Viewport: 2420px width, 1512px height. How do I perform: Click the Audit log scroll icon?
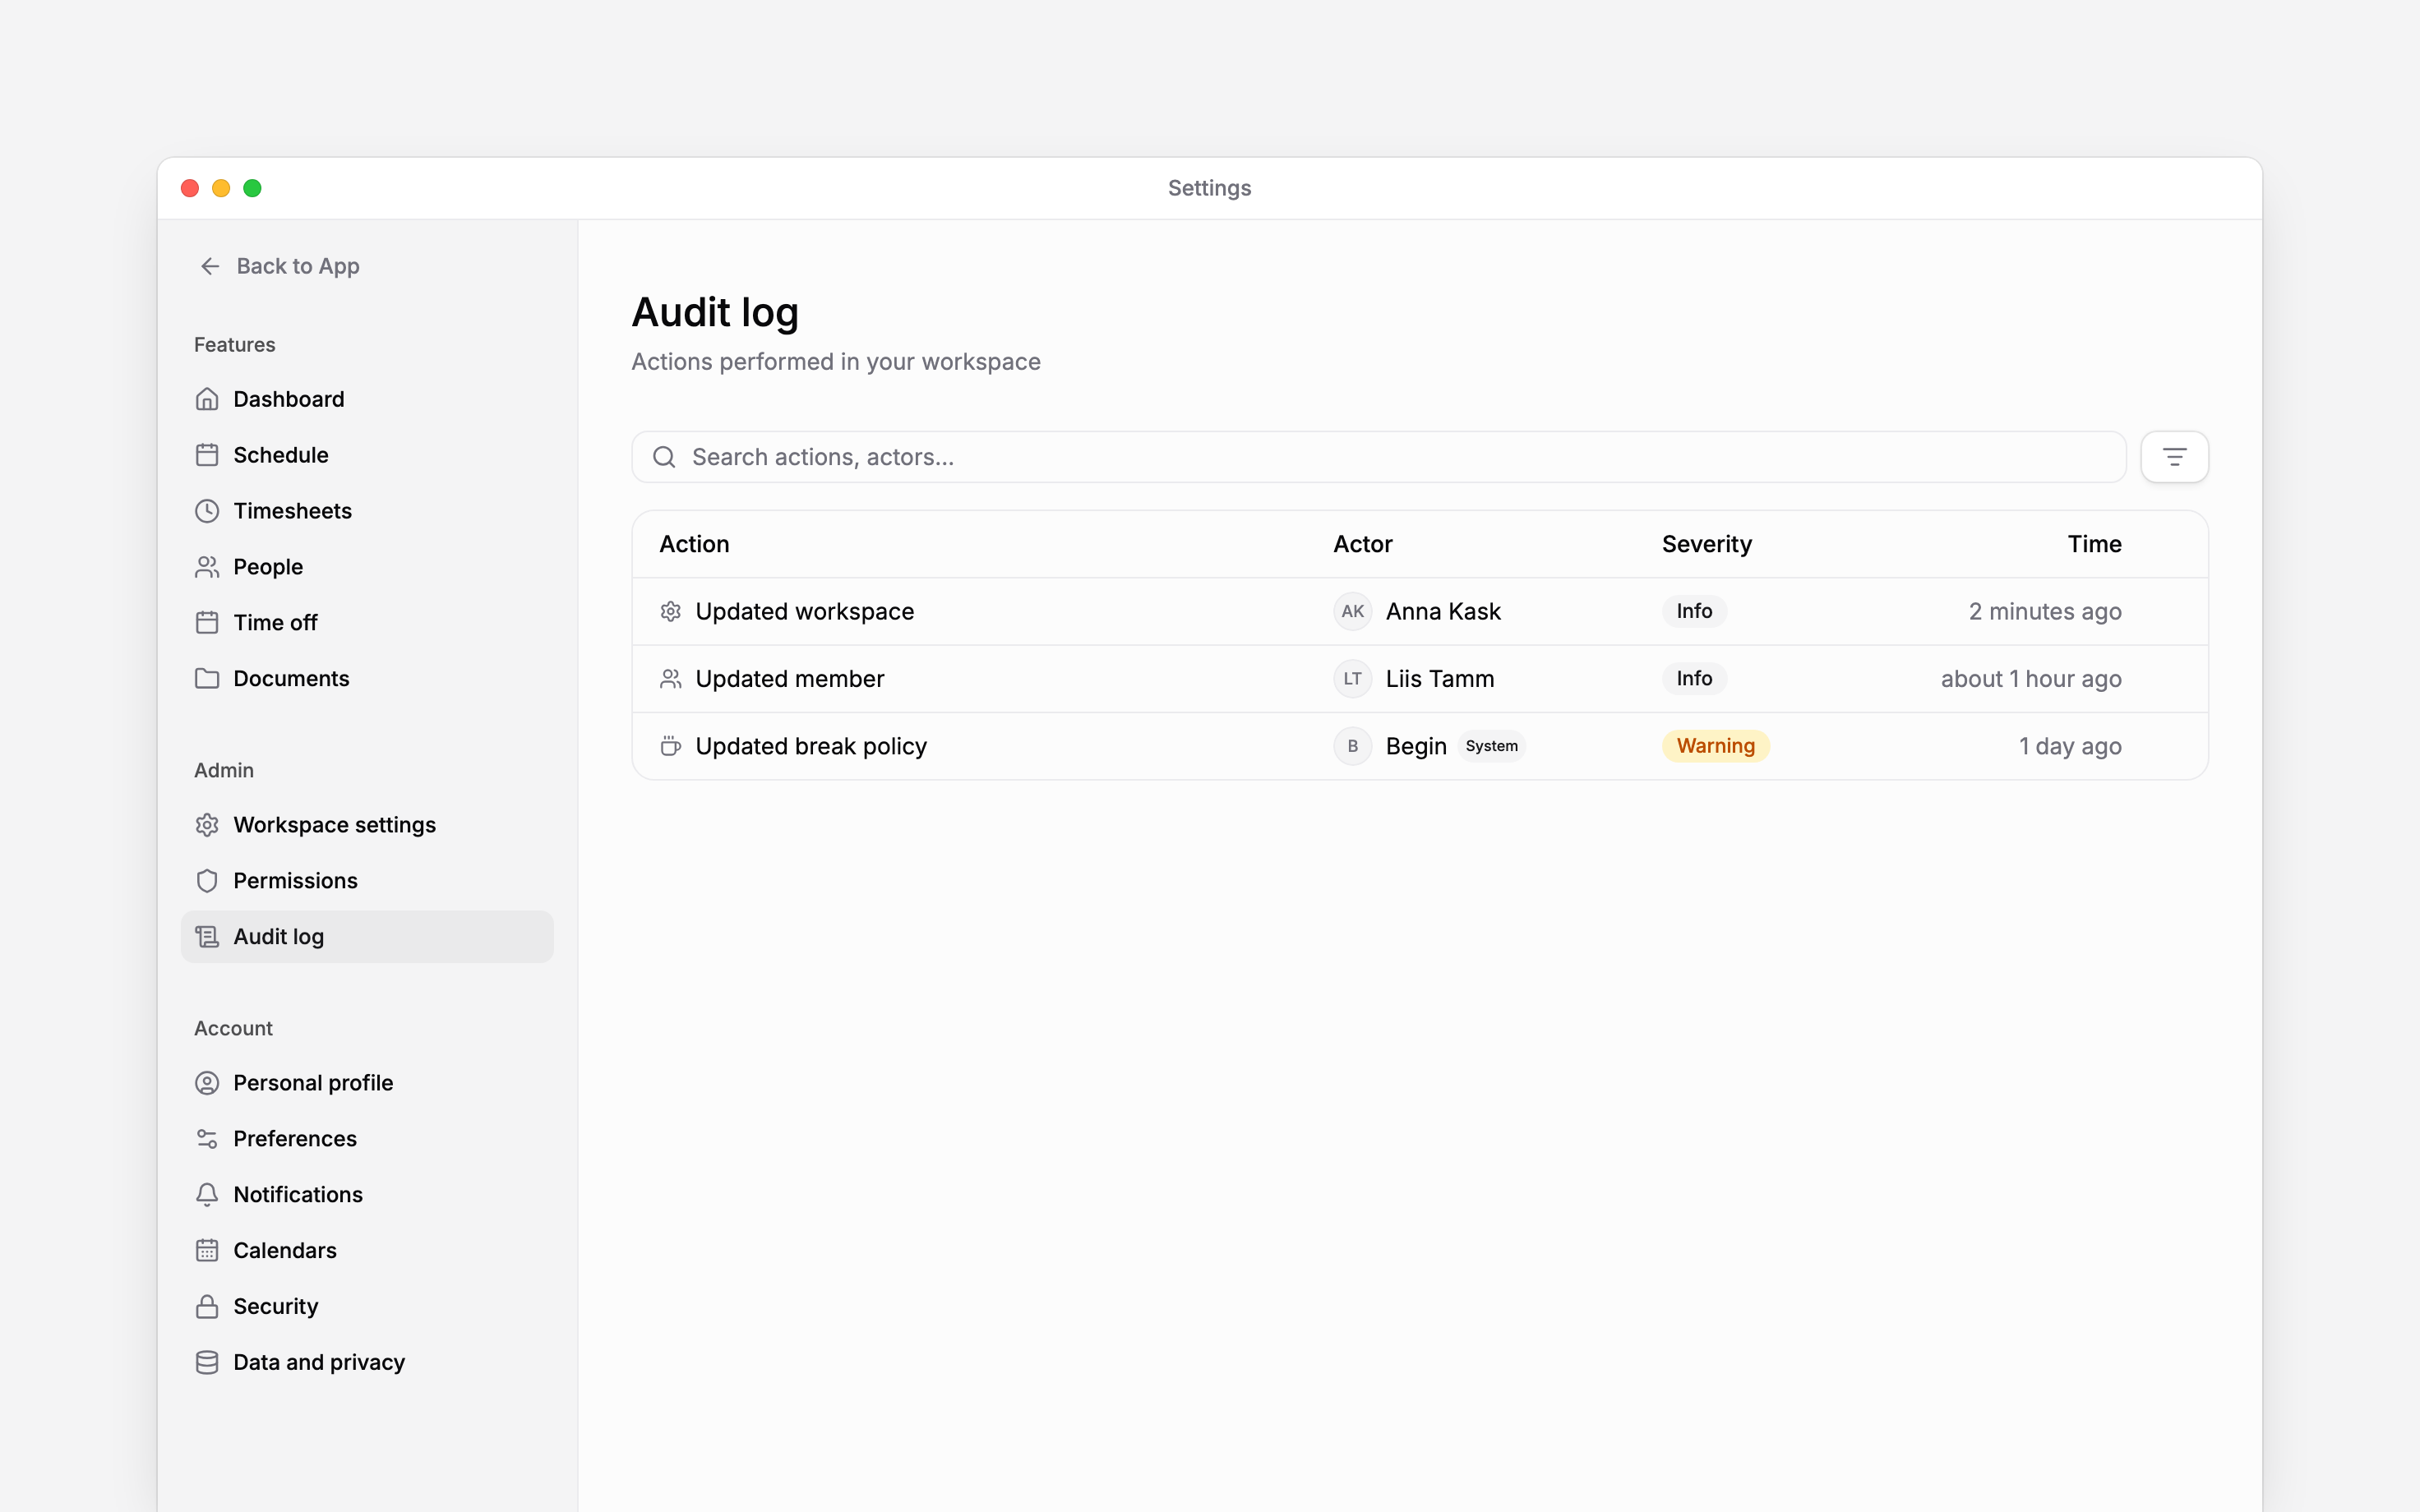(207, 937)
